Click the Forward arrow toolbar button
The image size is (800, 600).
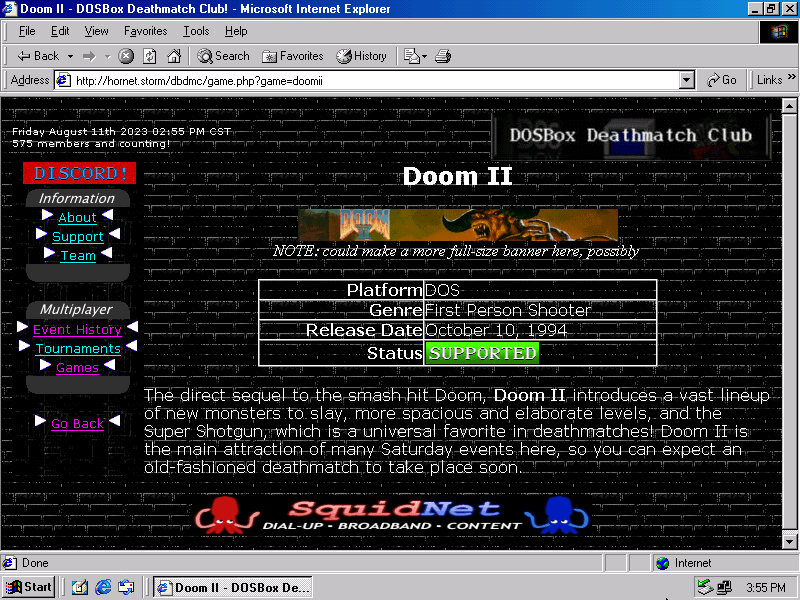90,56
